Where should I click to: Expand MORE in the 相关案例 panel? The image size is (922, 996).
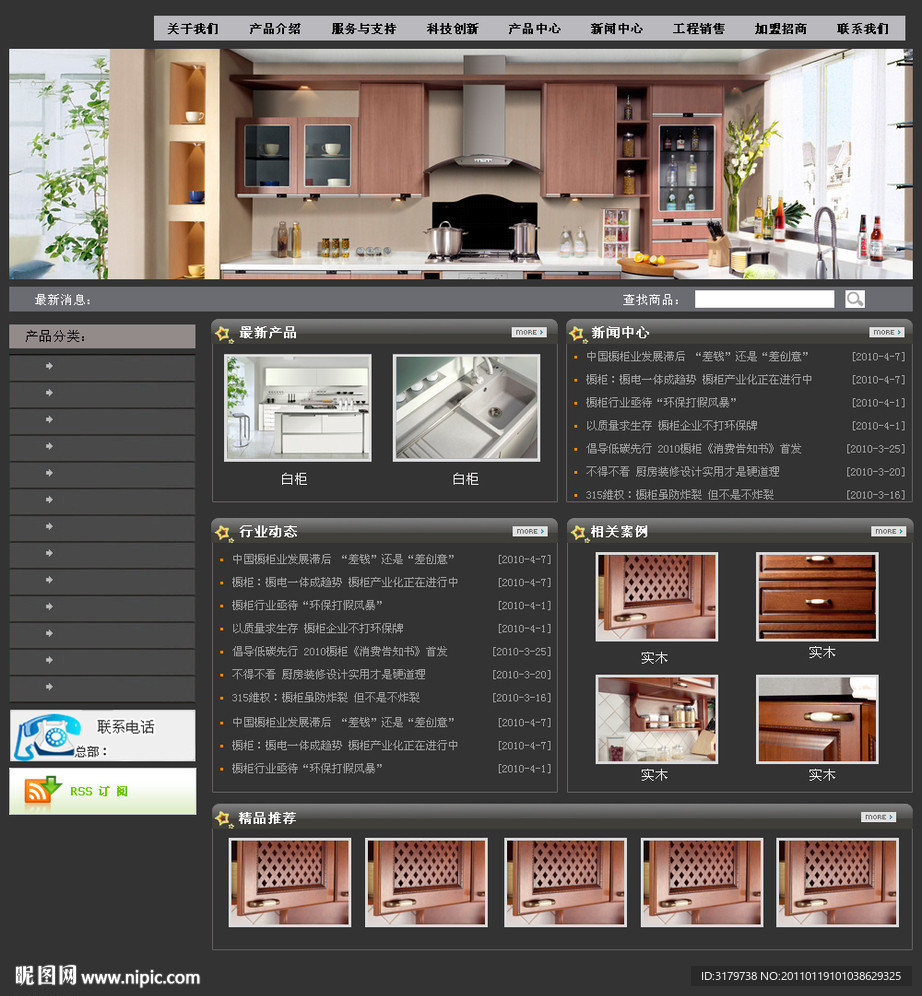pyautogui.click(x=887, y=531)
